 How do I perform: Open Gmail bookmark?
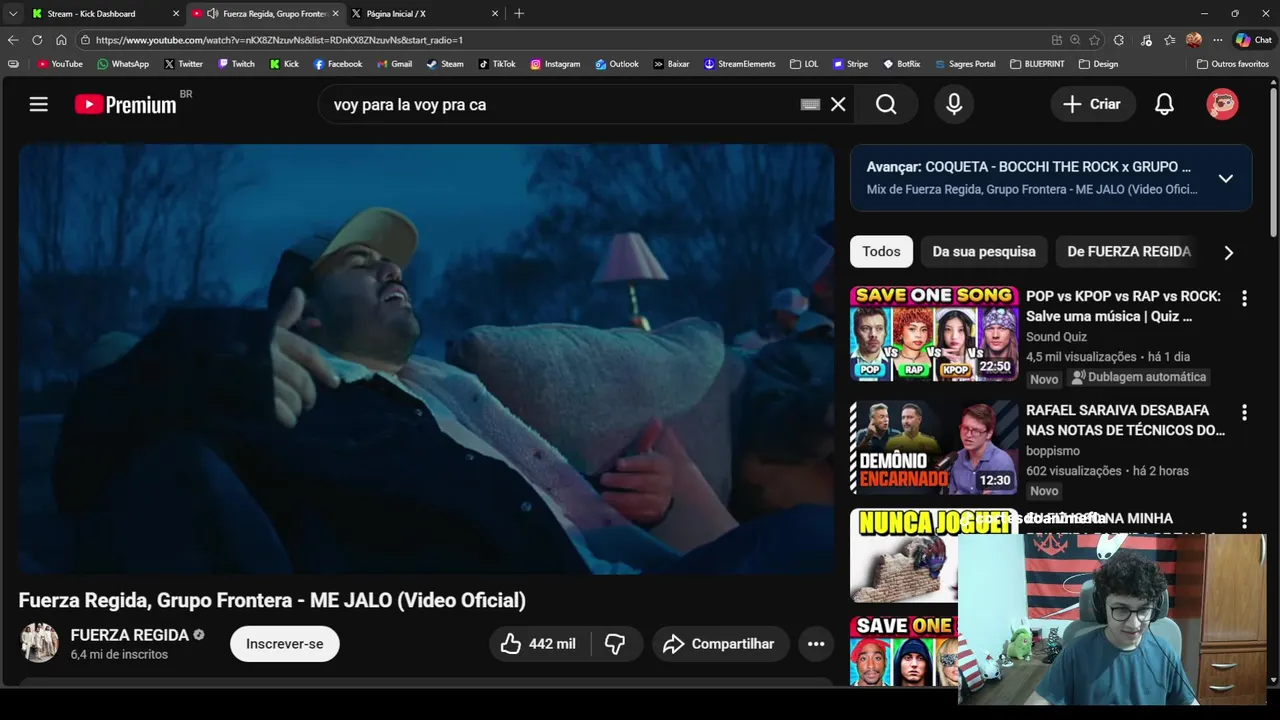394,64
